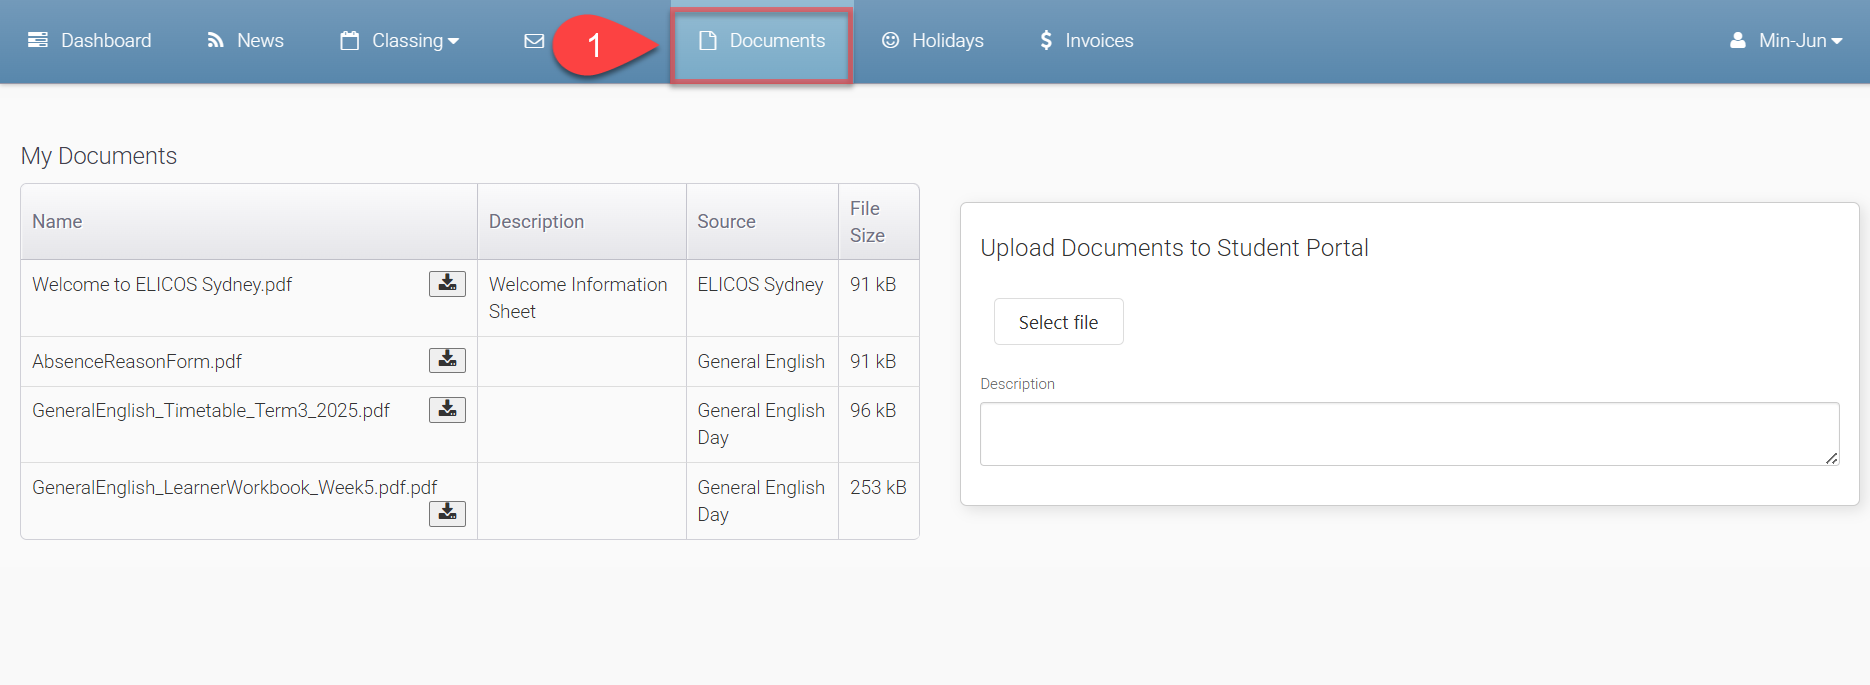Click the File Size column header
1870x685 pixels.
(x=867, y=222)
